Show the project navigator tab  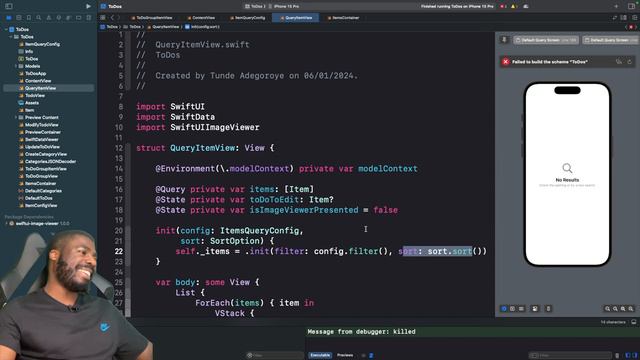(9, 18)
